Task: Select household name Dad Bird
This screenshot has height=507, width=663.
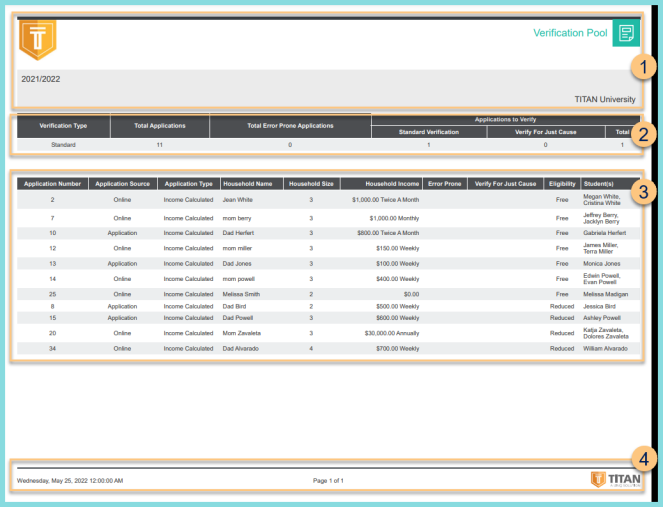Action: [x=234, y=307]
